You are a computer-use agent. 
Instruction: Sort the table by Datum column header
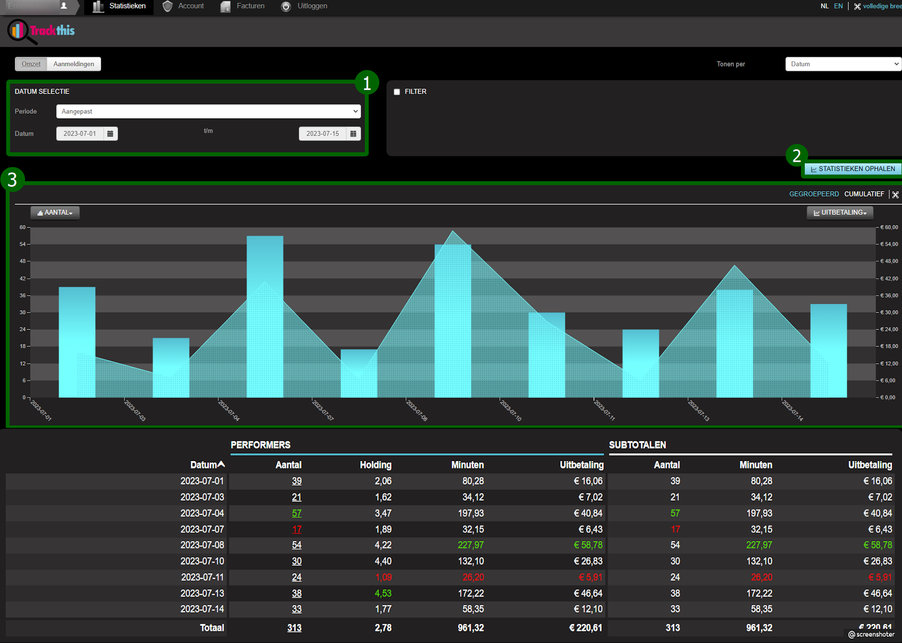click(207, 465)
